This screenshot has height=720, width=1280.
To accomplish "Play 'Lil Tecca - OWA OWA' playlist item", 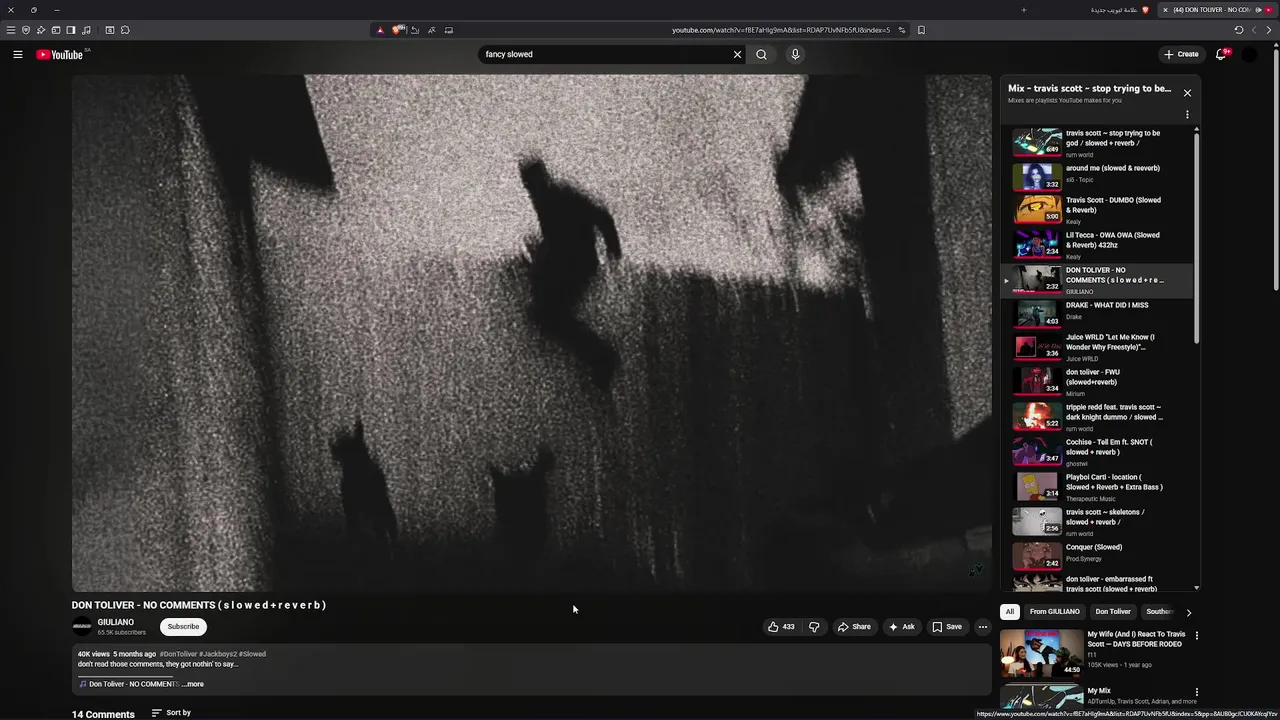I will click(x=1096, y=245).
